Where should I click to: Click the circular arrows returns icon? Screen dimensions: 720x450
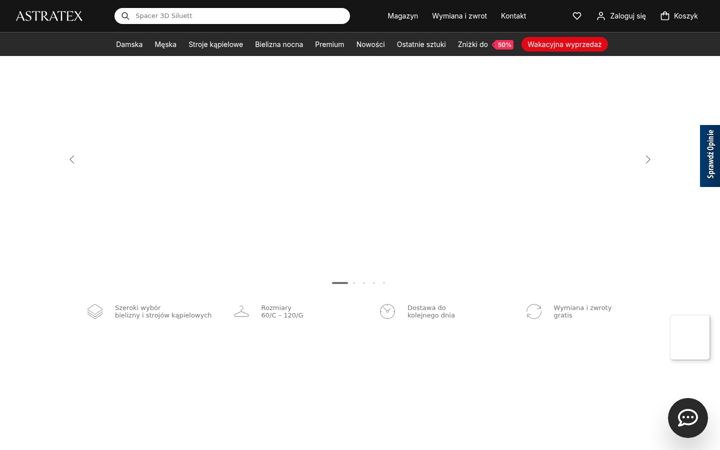click(534, 311)
